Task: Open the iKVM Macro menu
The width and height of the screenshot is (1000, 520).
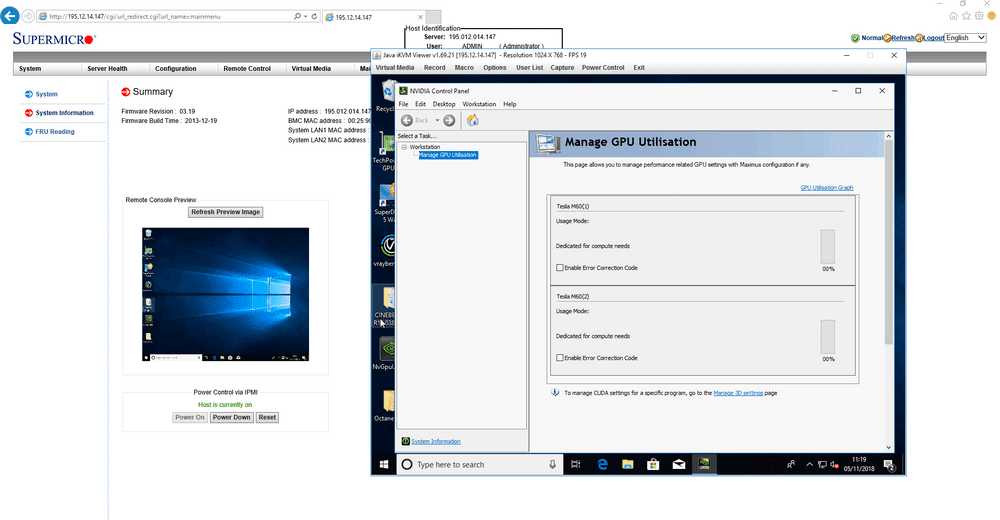Action: pos(464,68)
